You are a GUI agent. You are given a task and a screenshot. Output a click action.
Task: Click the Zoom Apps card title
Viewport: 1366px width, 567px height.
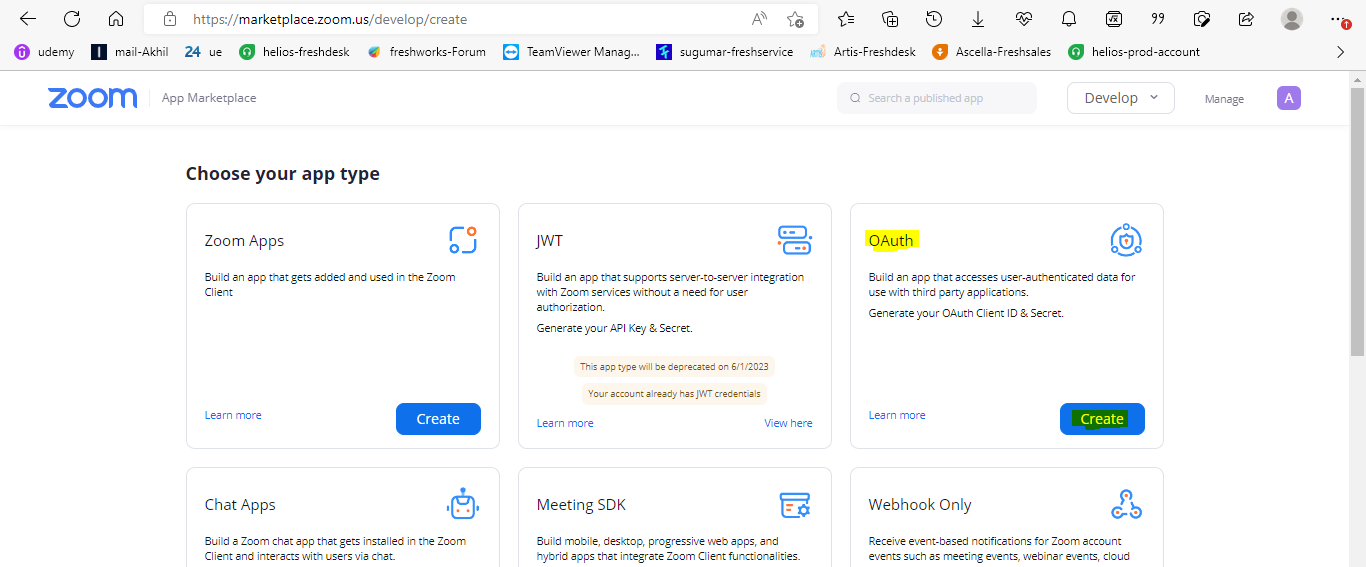pyautogui.click(x=244, y=241)
